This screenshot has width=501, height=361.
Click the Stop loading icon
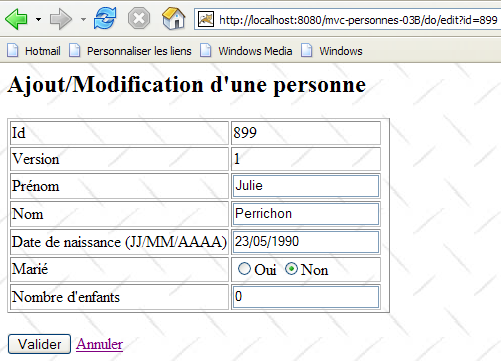coord(139,18)
